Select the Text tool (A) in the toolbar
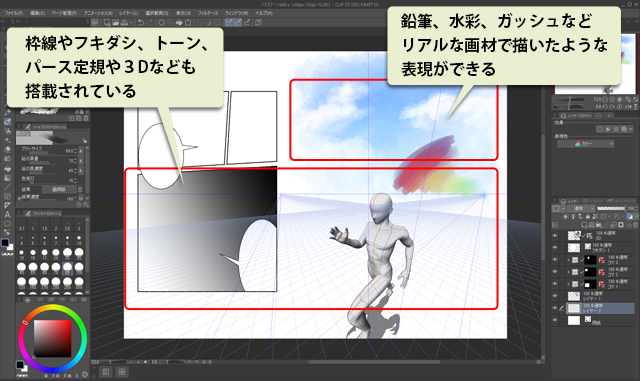This screenshot has width=640, height=381. click(7, 214)
